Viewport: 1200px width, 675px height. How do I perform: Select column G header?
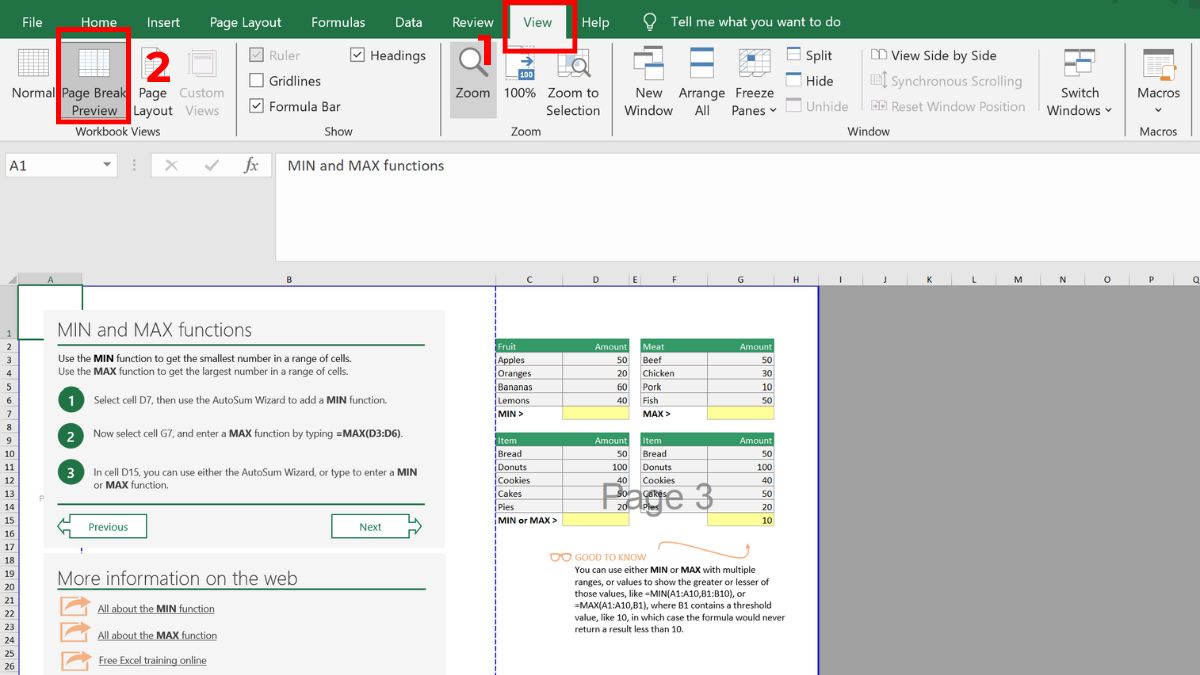click(740, 280)
